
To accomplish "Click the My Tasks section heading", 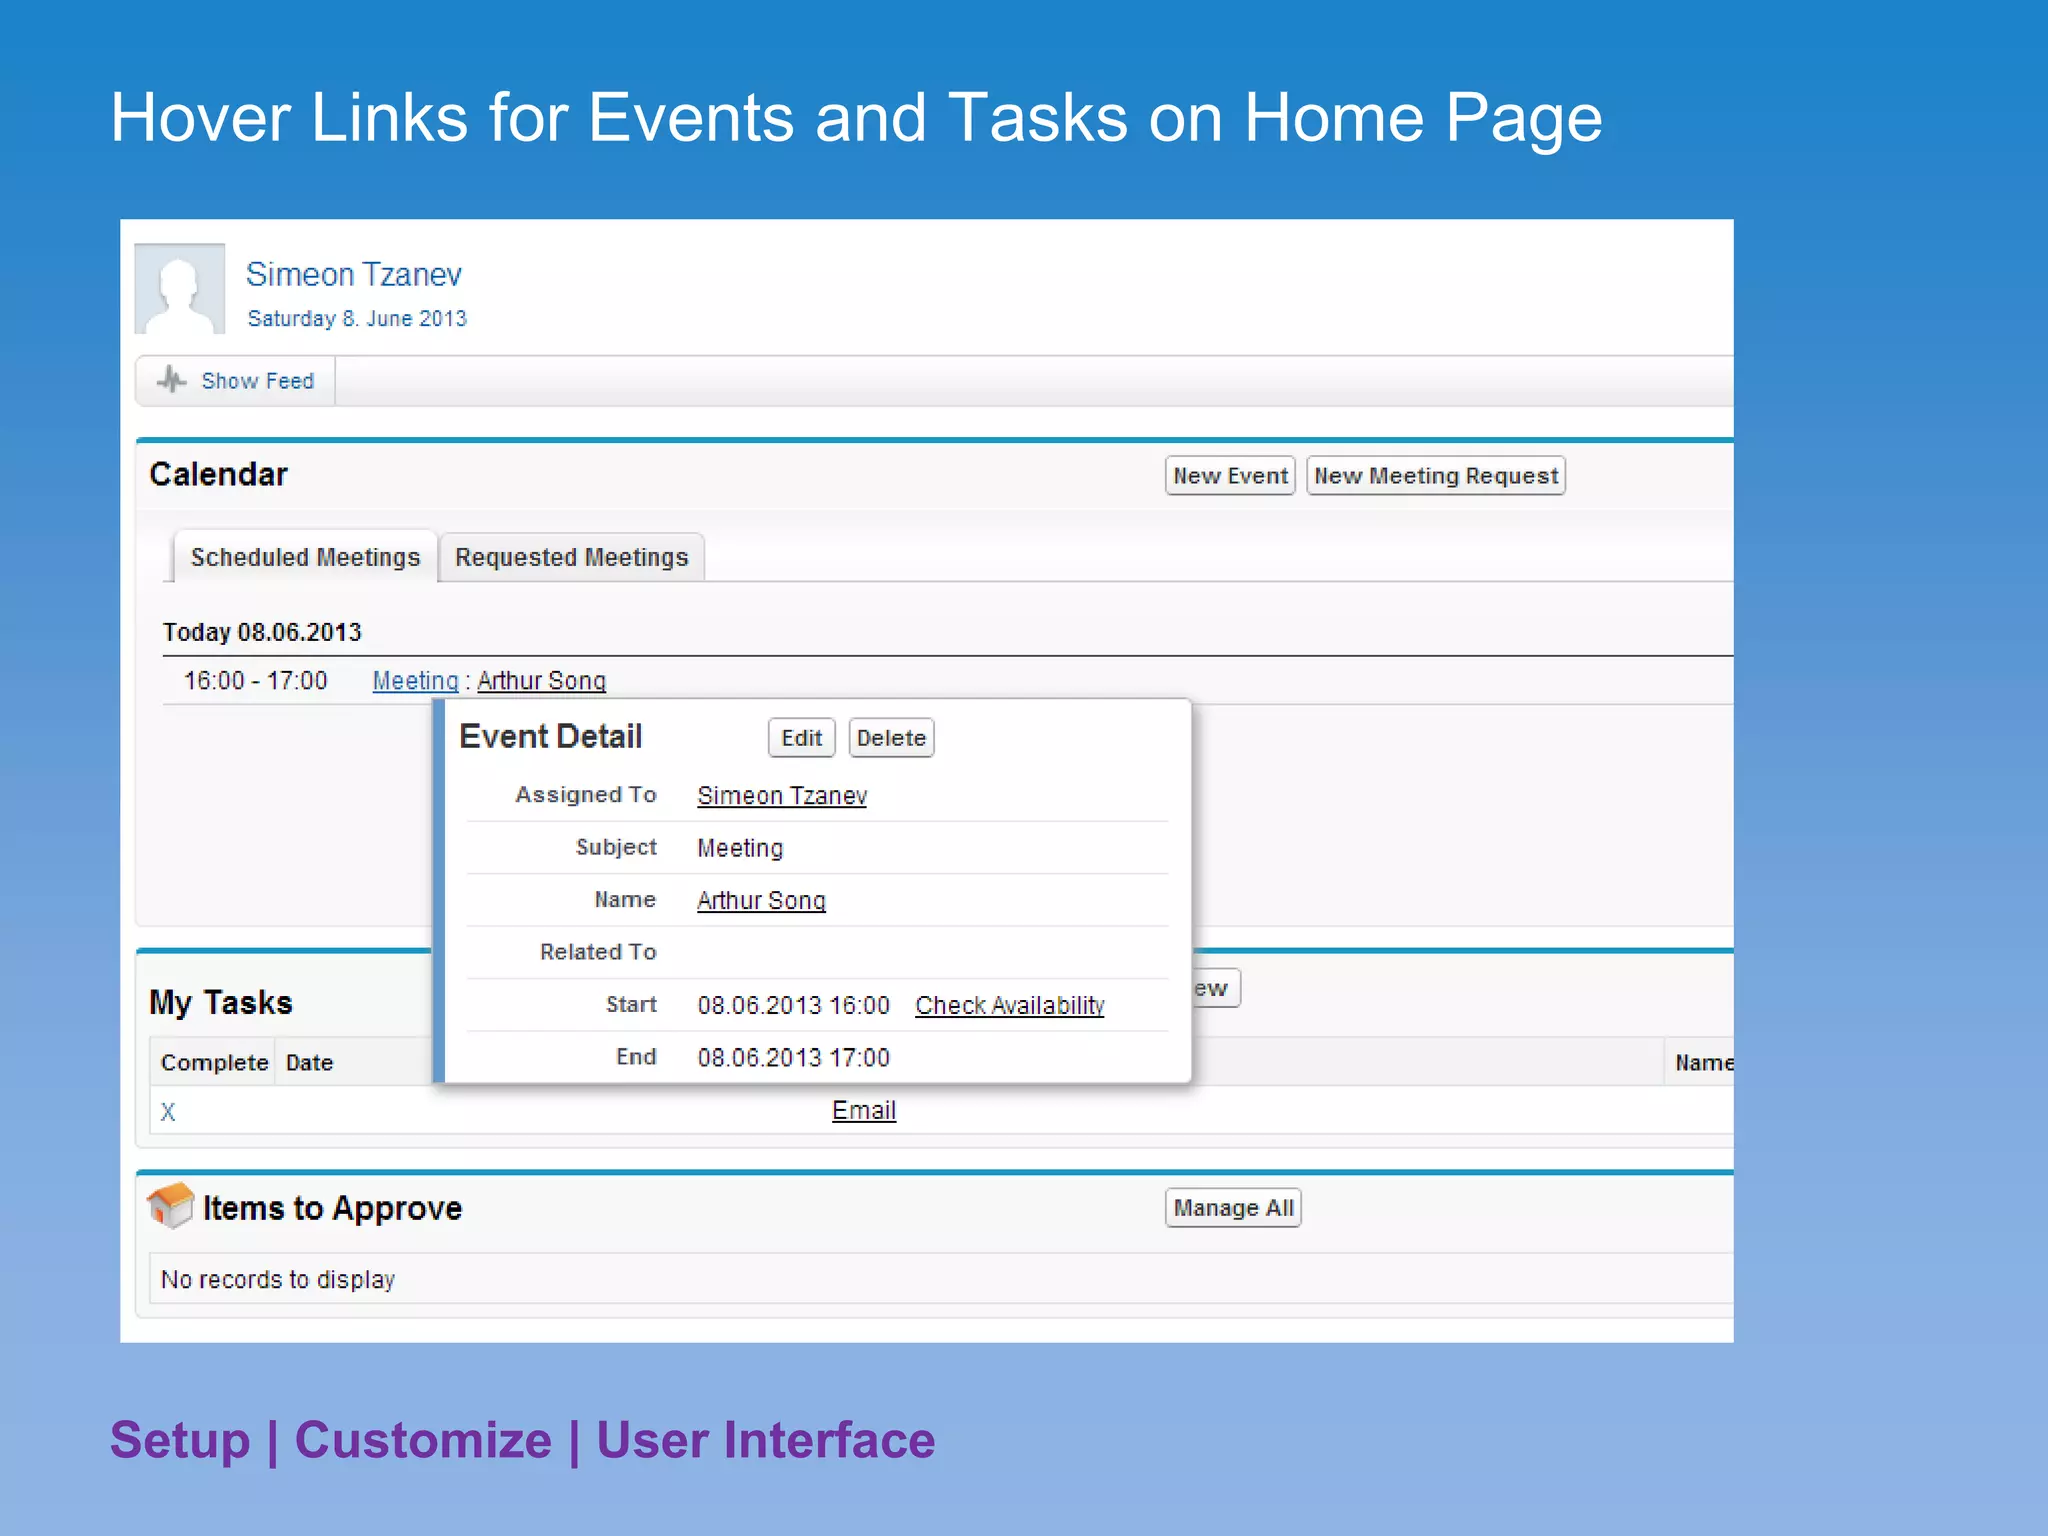I will [221, 1003].
